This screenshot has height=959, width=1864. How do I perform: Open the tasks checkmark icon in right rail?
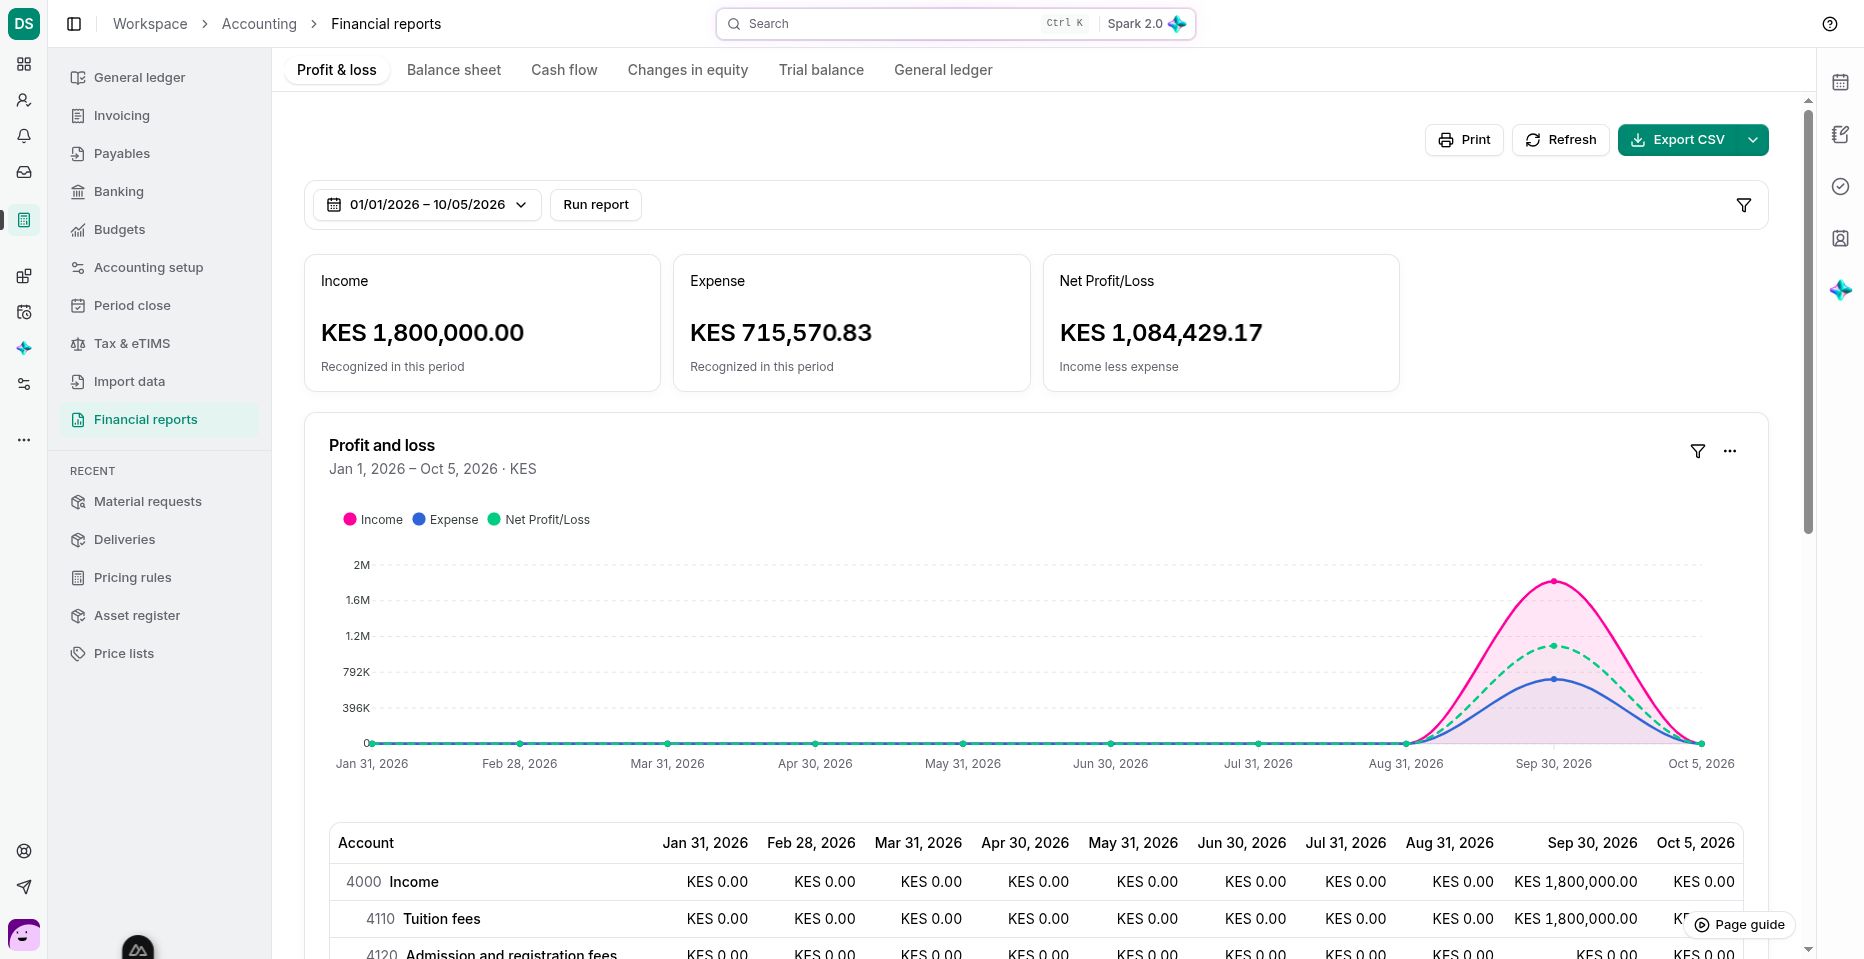1840,186
